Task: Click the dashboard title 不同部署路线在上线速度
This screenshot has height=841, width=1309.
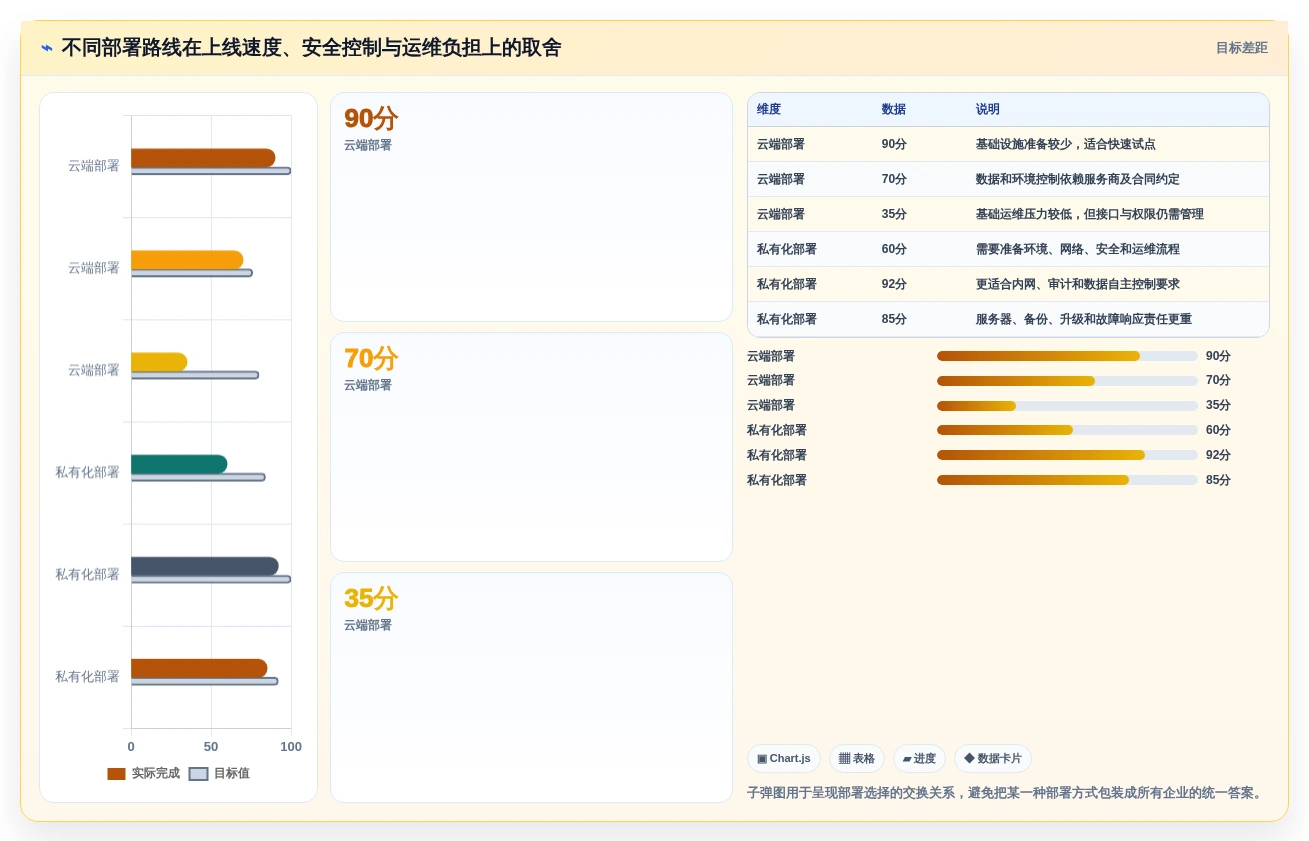Action: [x=311, y=48]
